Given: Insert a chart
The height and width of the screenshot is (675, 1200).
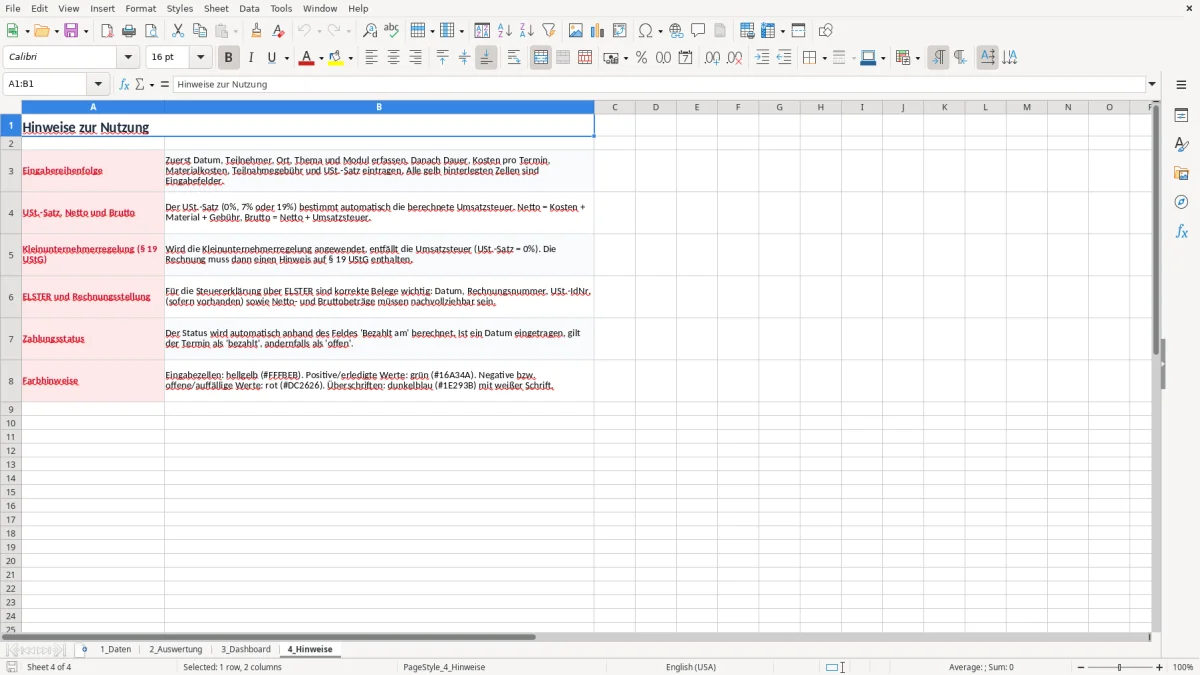Looking at the screenshot, I should 598,31.
